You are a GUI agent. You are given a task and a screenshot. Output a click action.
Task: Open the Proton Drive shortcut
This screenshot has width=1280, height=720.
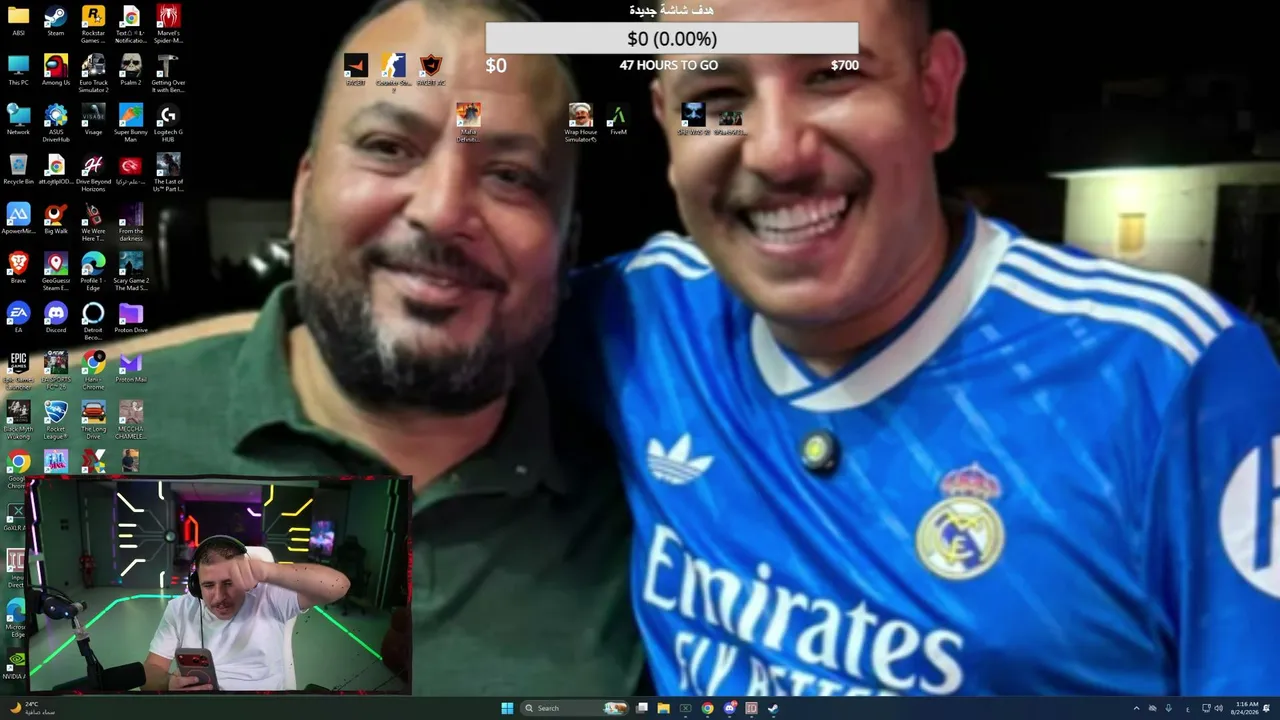(131, 318)
